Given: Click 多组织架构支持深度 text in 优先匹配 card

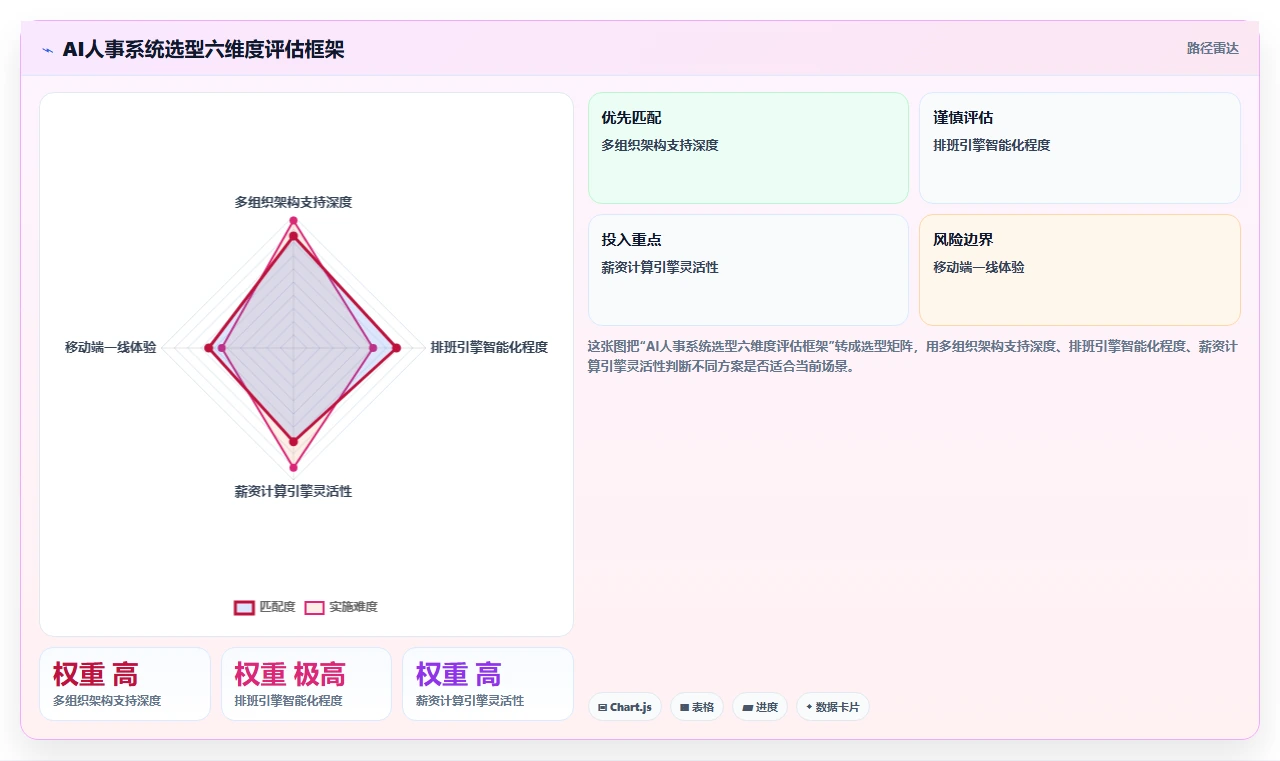Looking at the screenshot, I should [x=660, y=145].
